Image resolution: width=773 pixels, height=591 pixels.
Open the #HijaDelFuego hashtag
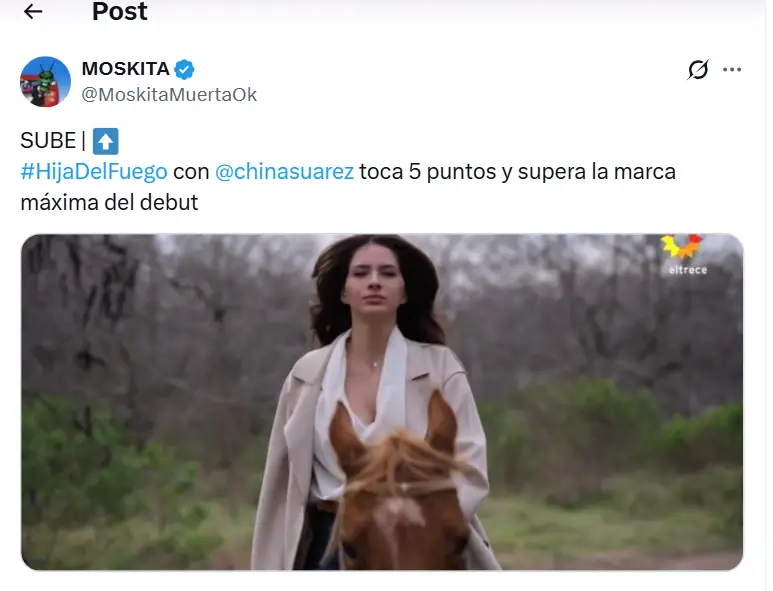(x=94, y=172)
